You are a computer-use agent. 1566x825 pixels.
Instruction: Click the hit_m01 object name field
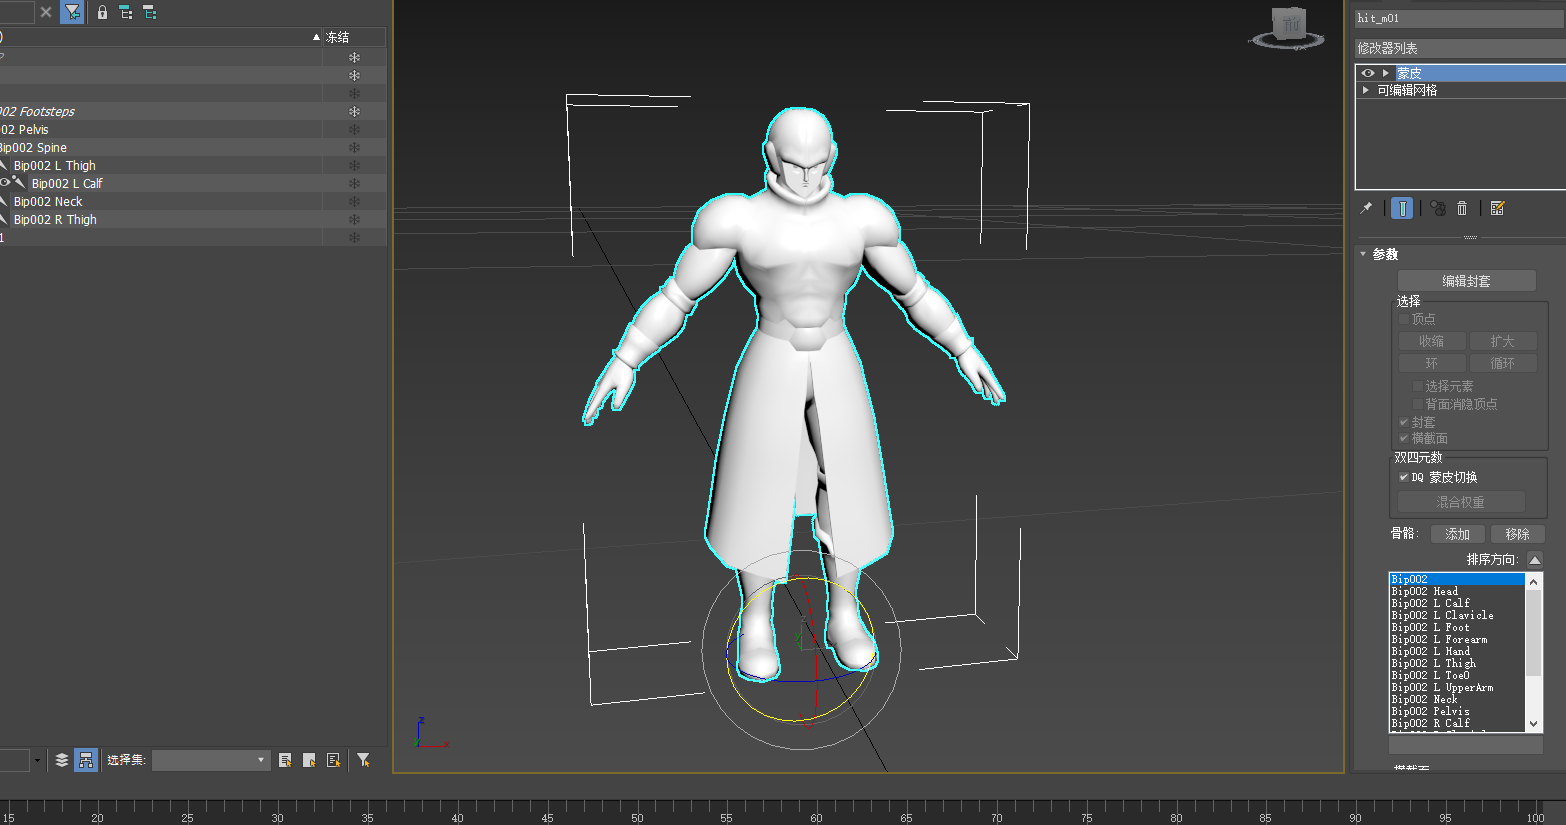point(1458,18)
